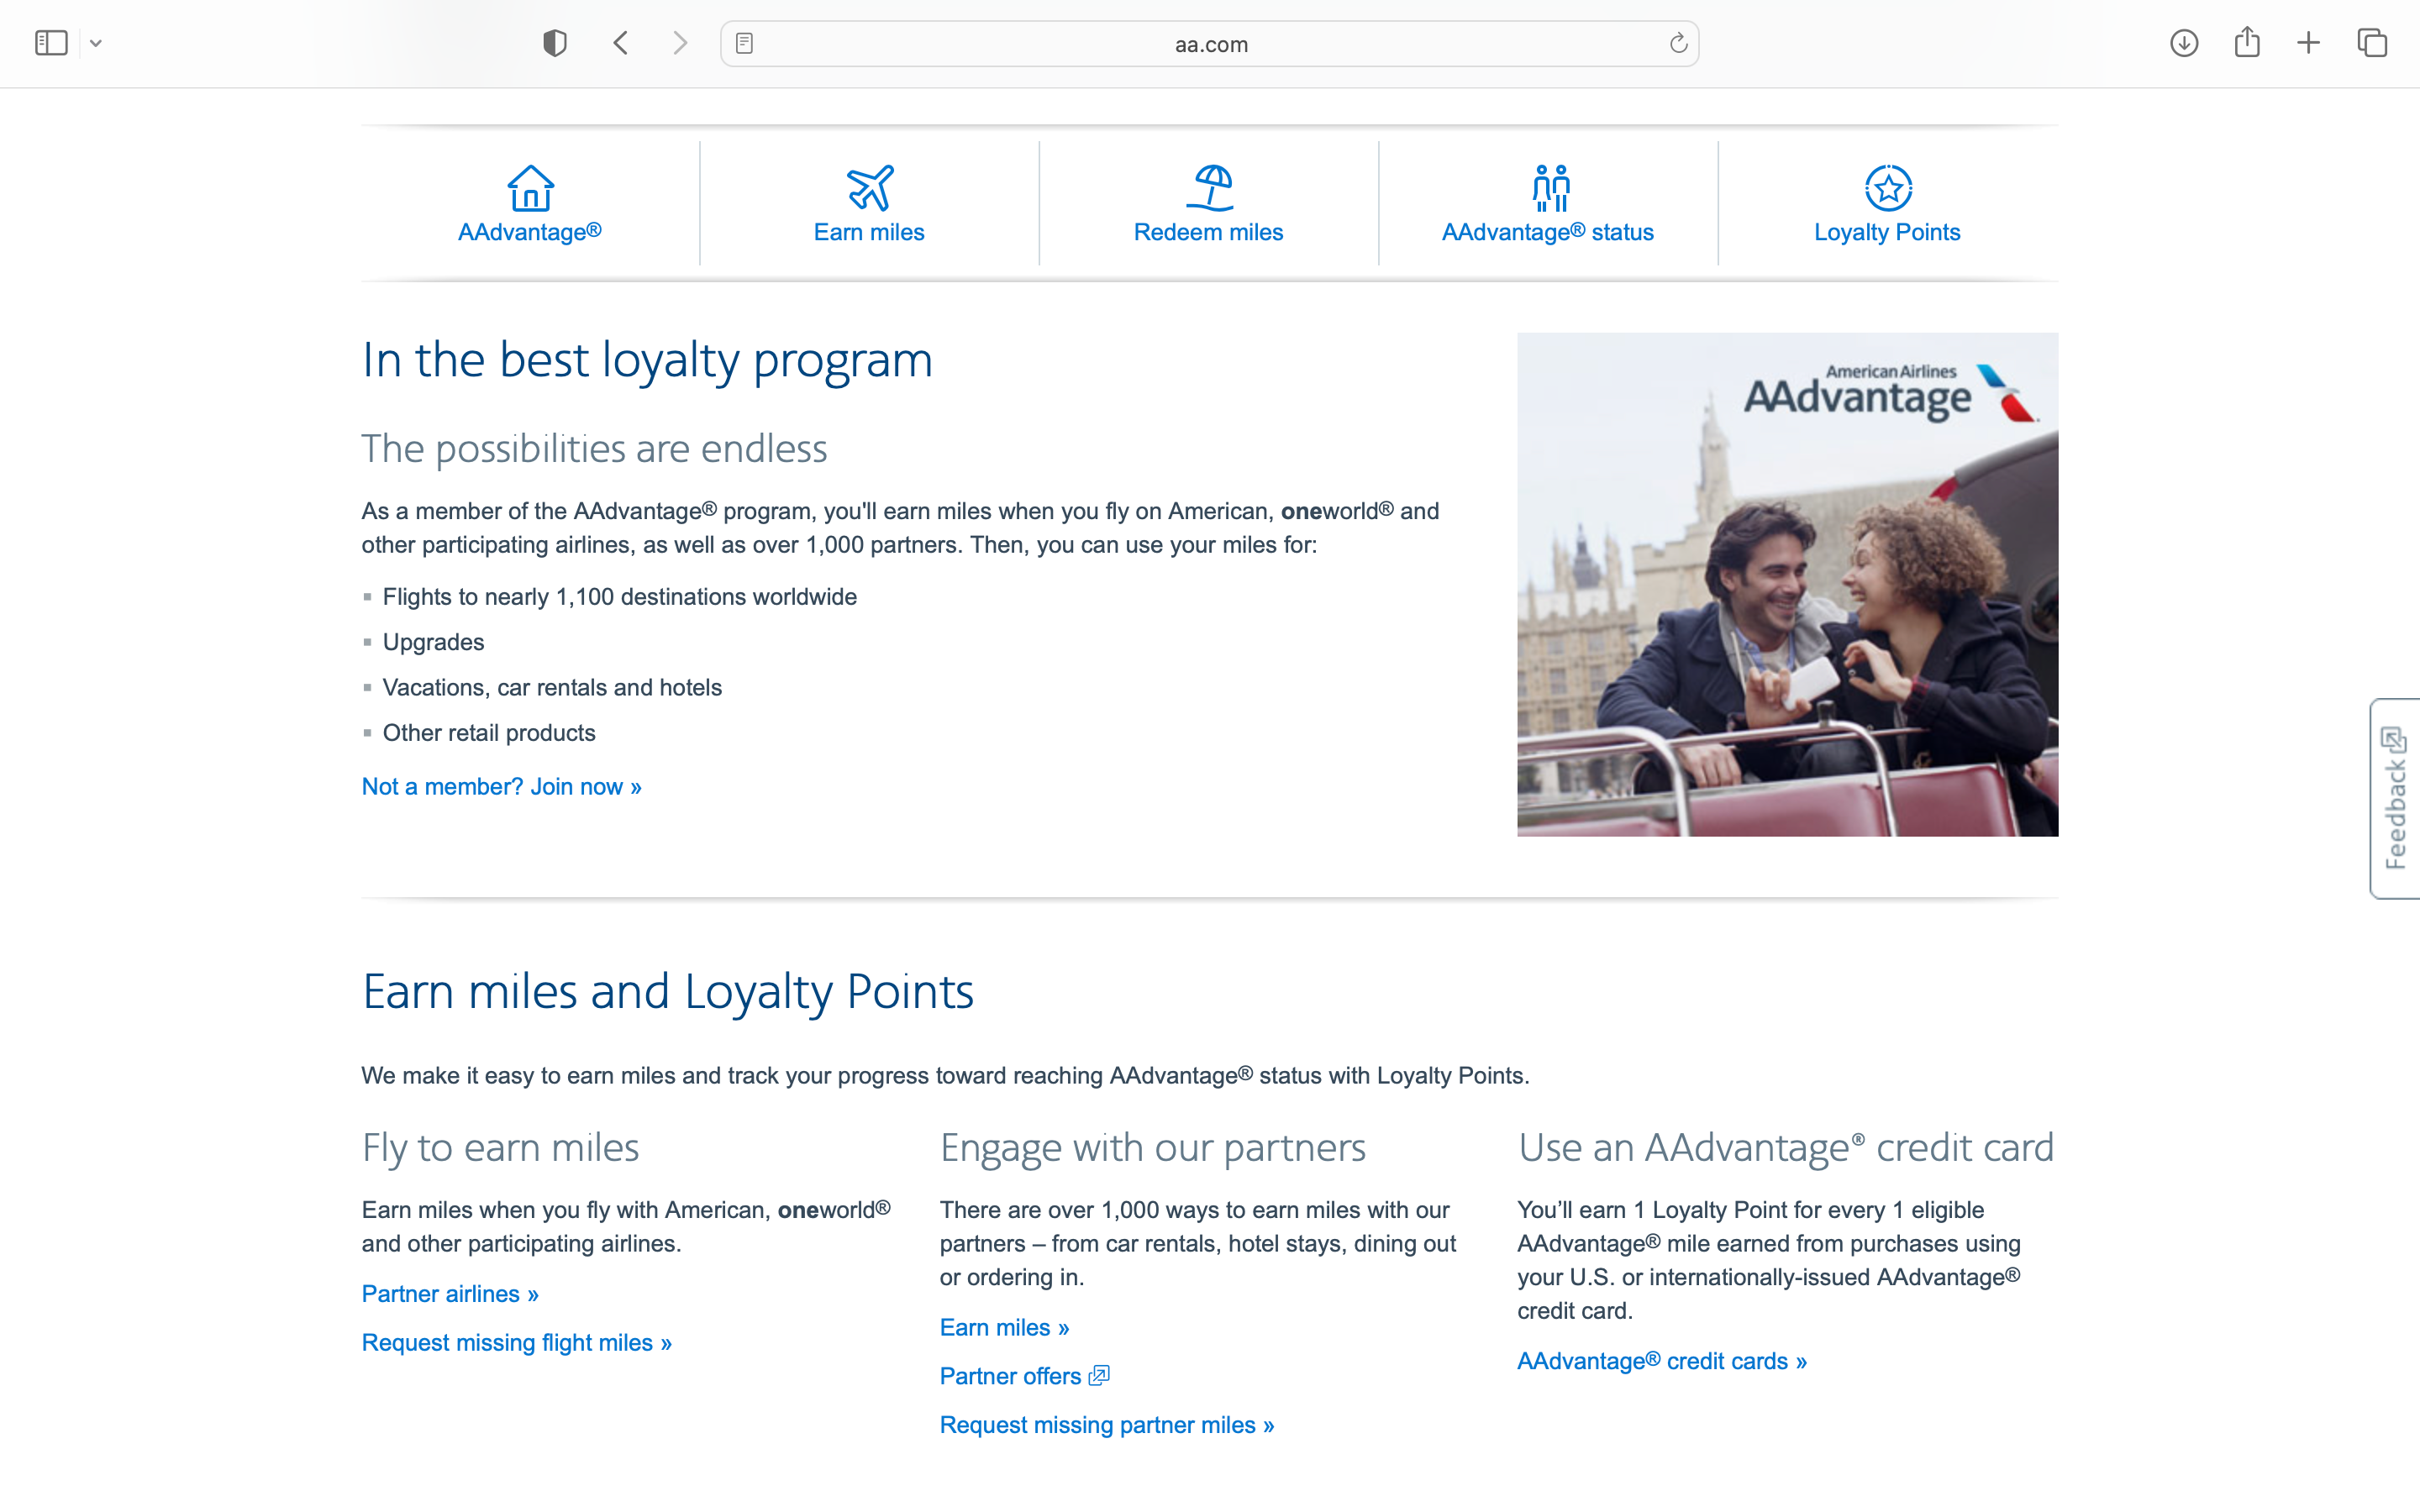Click the AAdvantage status people icon
This screenshot has height=1512, width=2420.
[x=1551, y=188]
